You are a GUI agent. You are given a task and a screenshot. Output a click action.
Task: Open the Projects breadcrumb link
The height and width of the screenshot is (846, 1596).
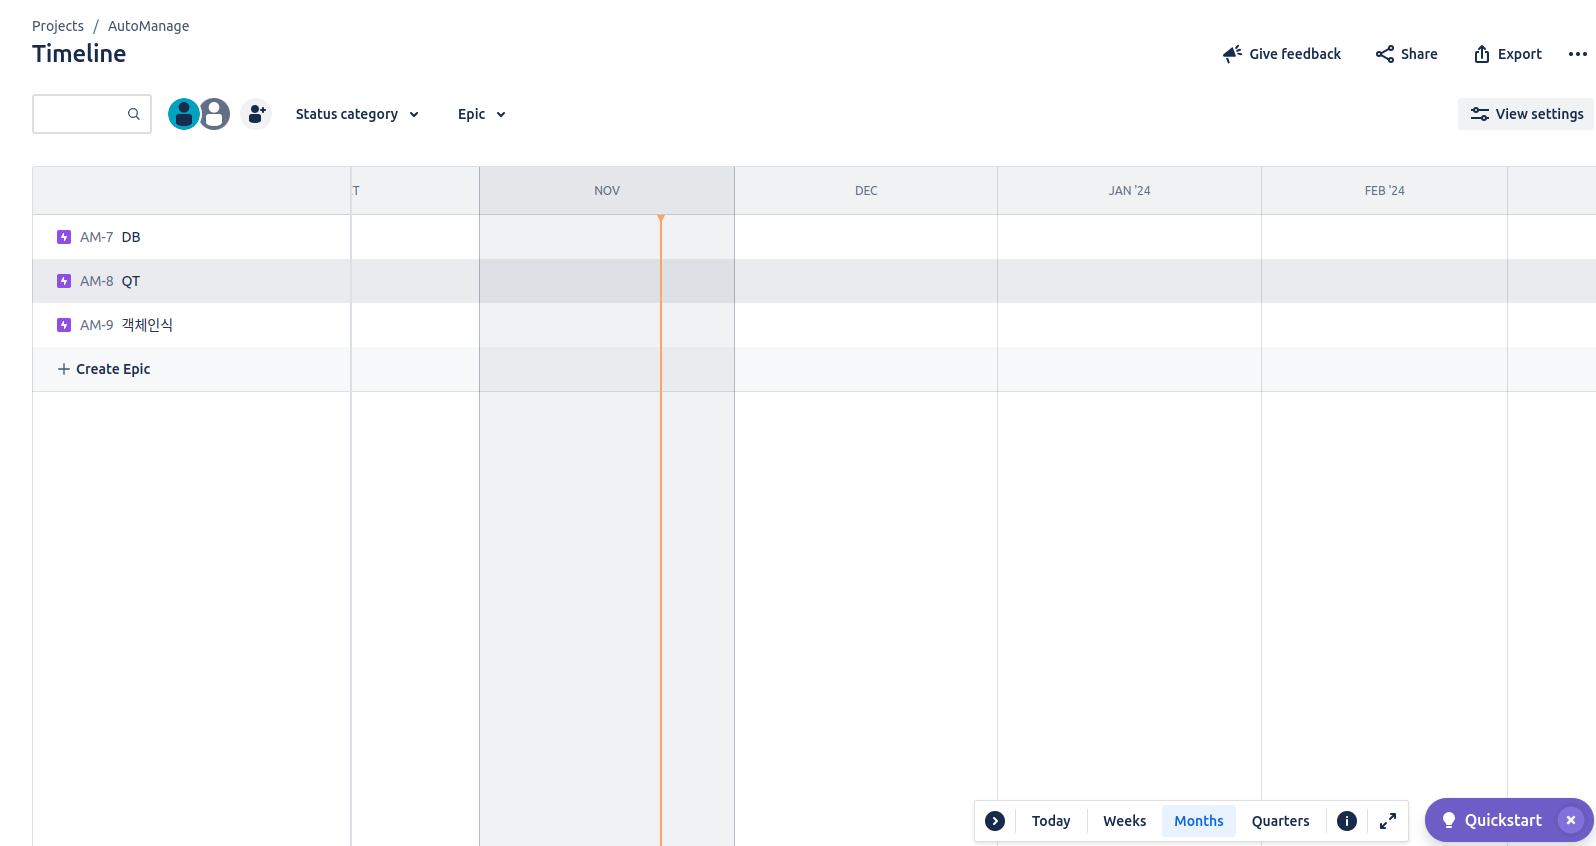(58, 26)
